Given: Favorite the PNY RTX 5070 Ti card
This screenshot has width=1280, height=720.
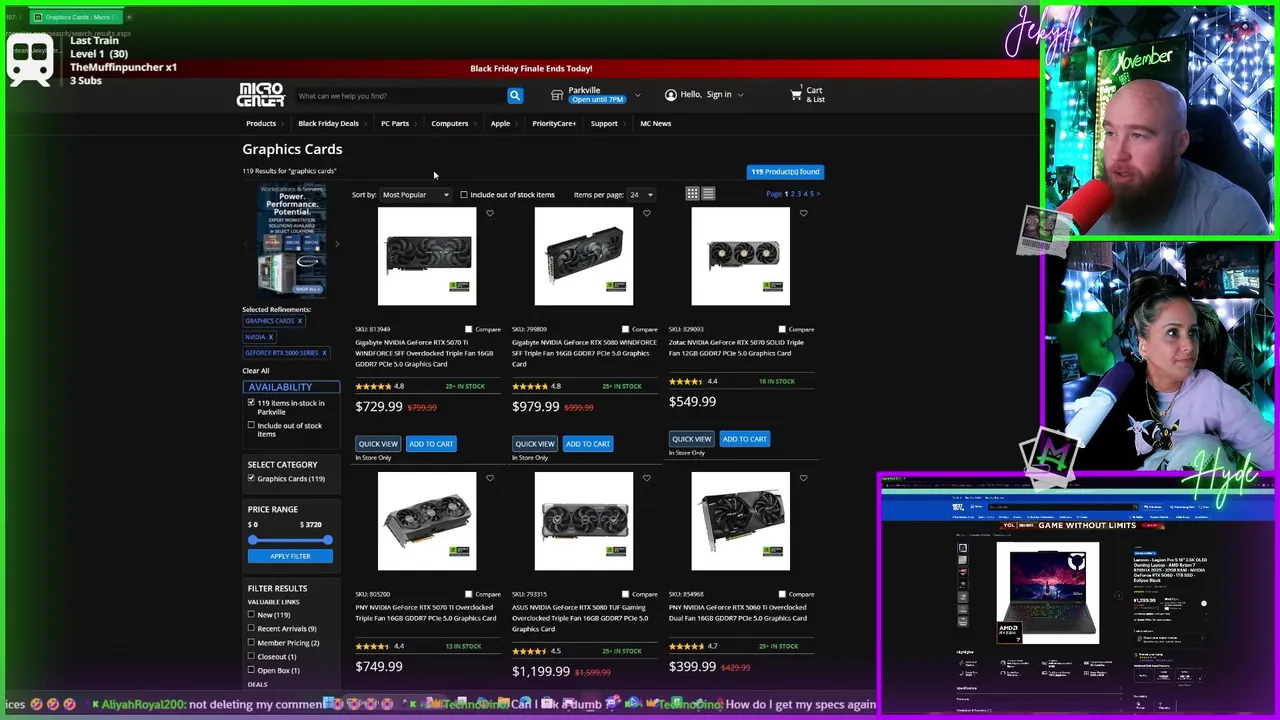Looking at the screenshot, I should 490,478.
